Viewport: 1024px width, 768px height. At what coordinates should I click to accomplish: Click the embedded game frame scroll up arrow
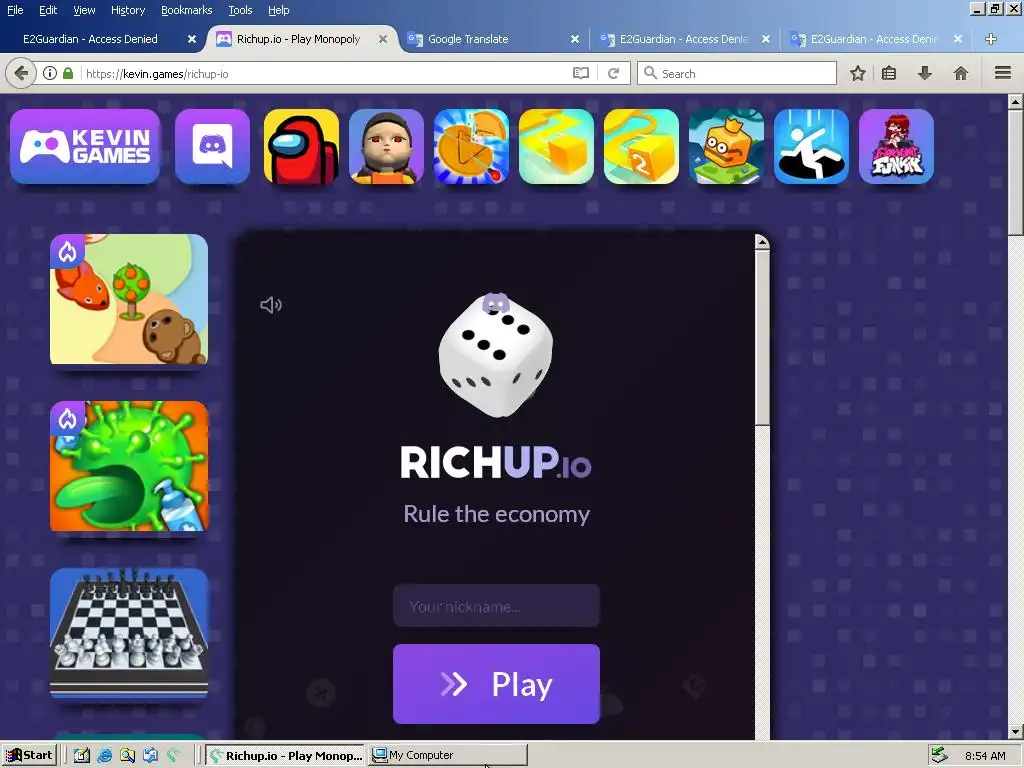click(x=762, y=242)
